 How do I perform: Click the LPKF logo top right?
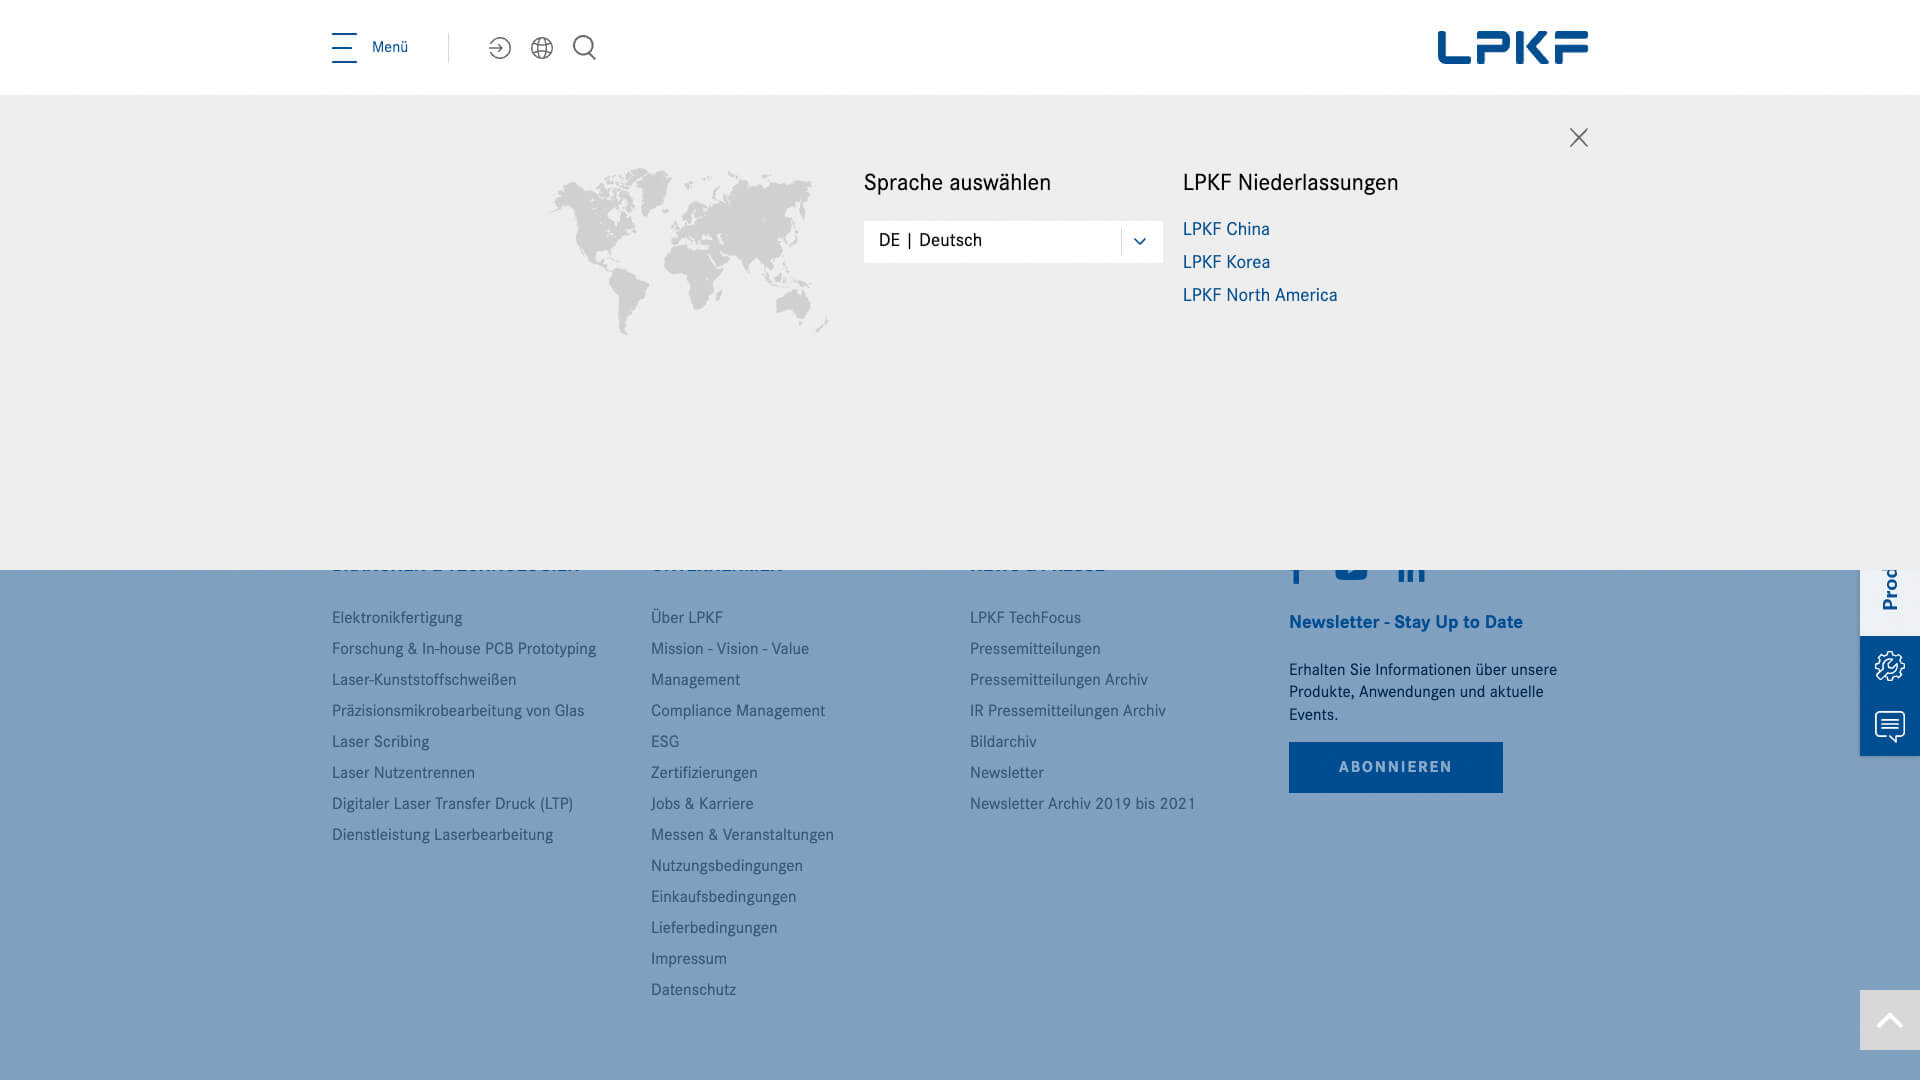1512,46
